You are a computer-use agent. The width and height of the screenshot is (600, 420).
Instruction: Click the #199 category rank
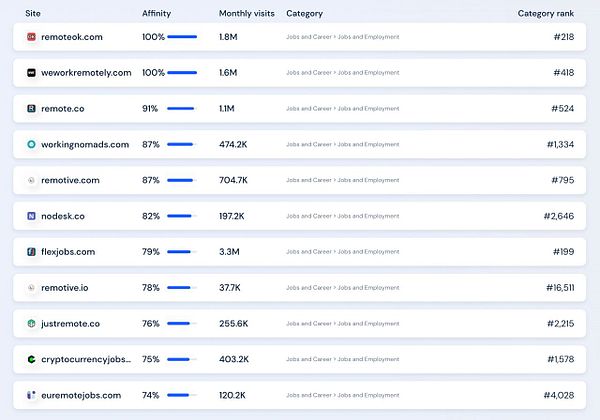coord(563,252)
